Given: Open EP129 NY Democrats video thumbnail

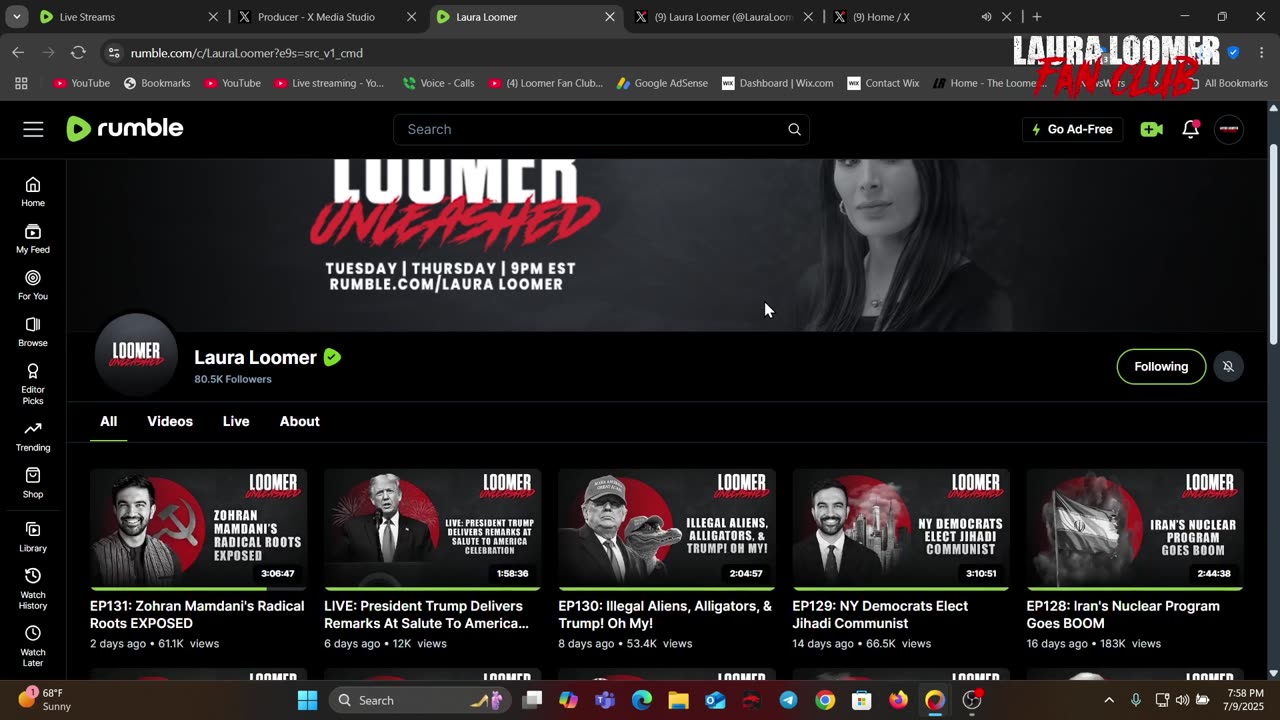Looking at the screenshot, I should point(900,529).
